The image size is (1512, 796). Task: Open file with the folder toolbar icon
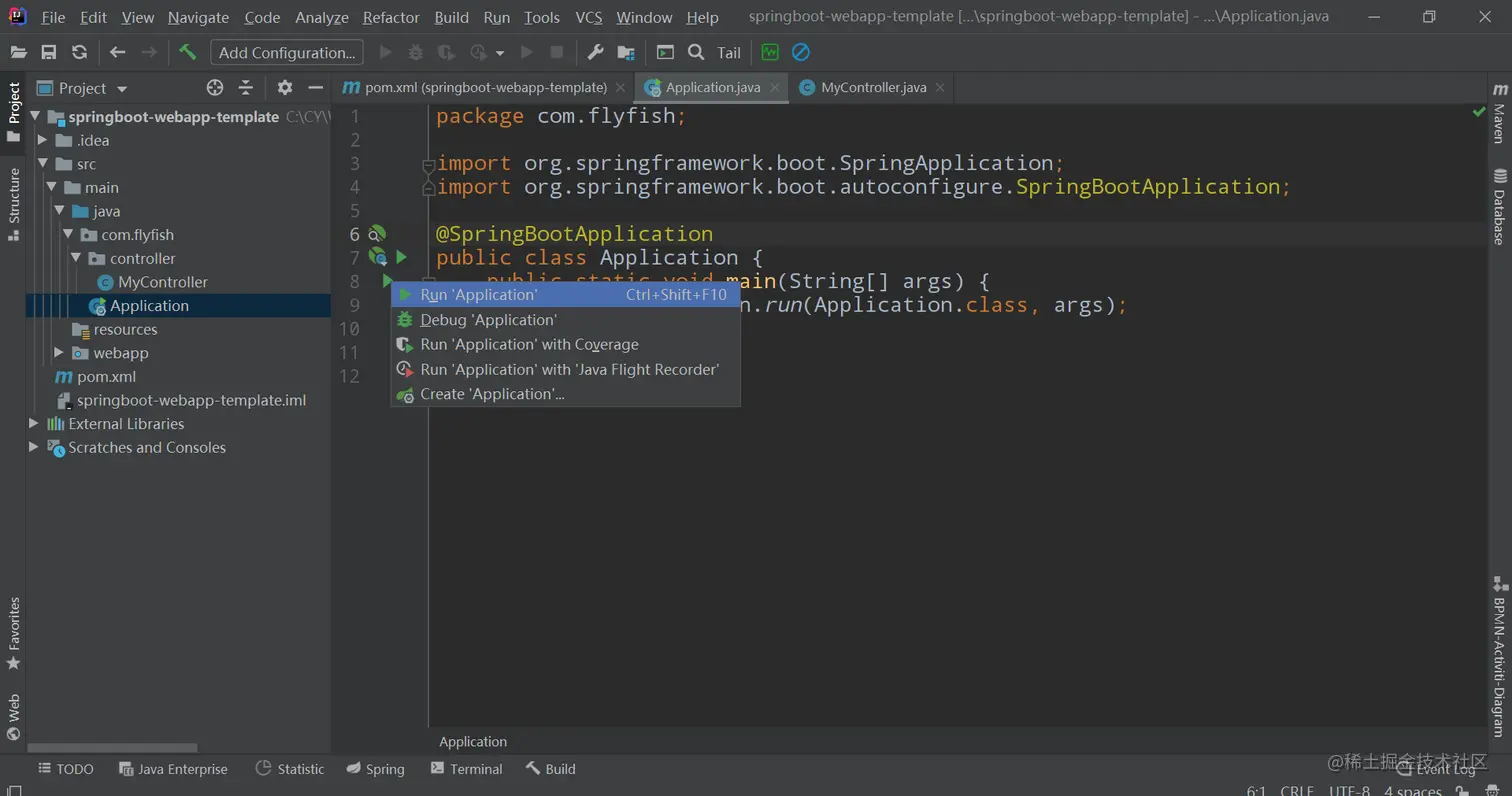click(x=18, y=52)
